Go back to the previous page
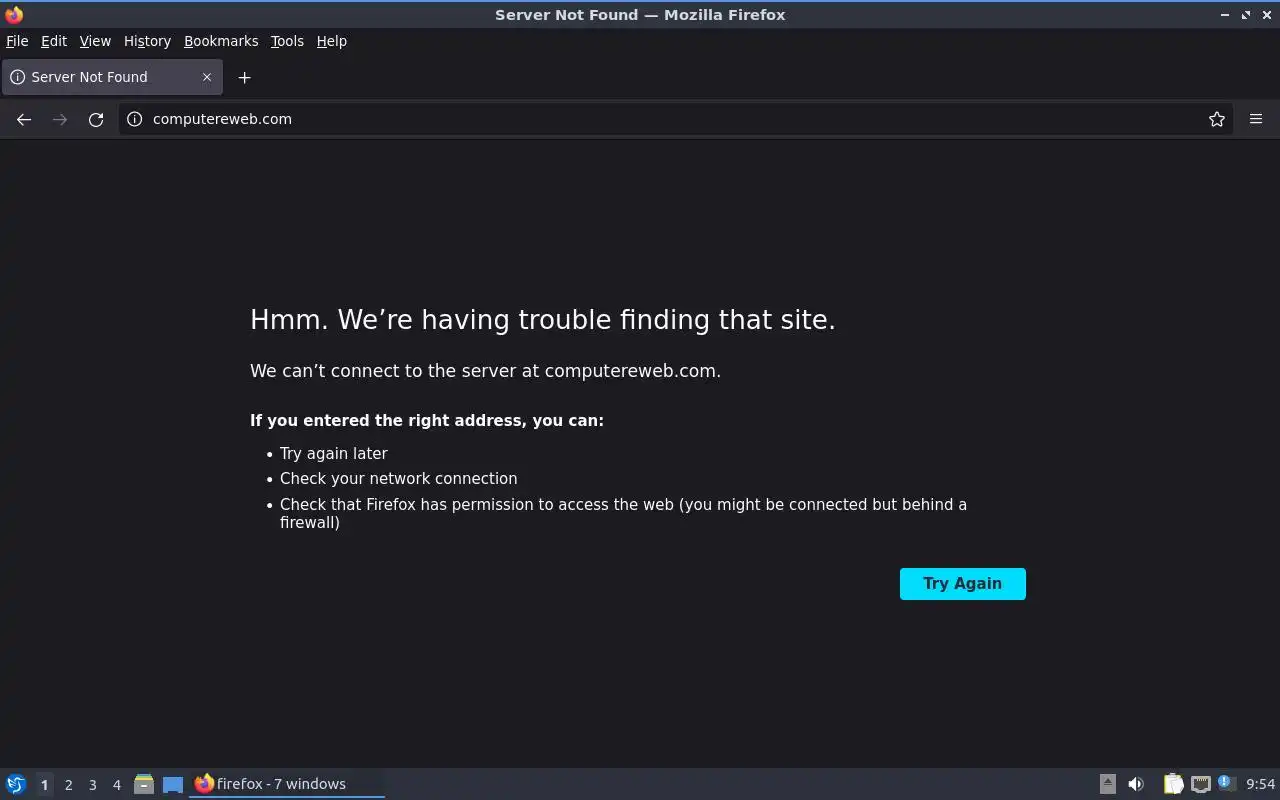Screen dimensions: 1280x800 click(24, 119)
